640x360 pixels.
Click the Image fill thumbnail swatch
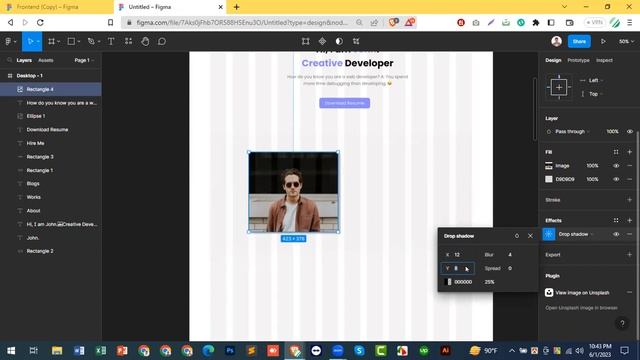549,166
